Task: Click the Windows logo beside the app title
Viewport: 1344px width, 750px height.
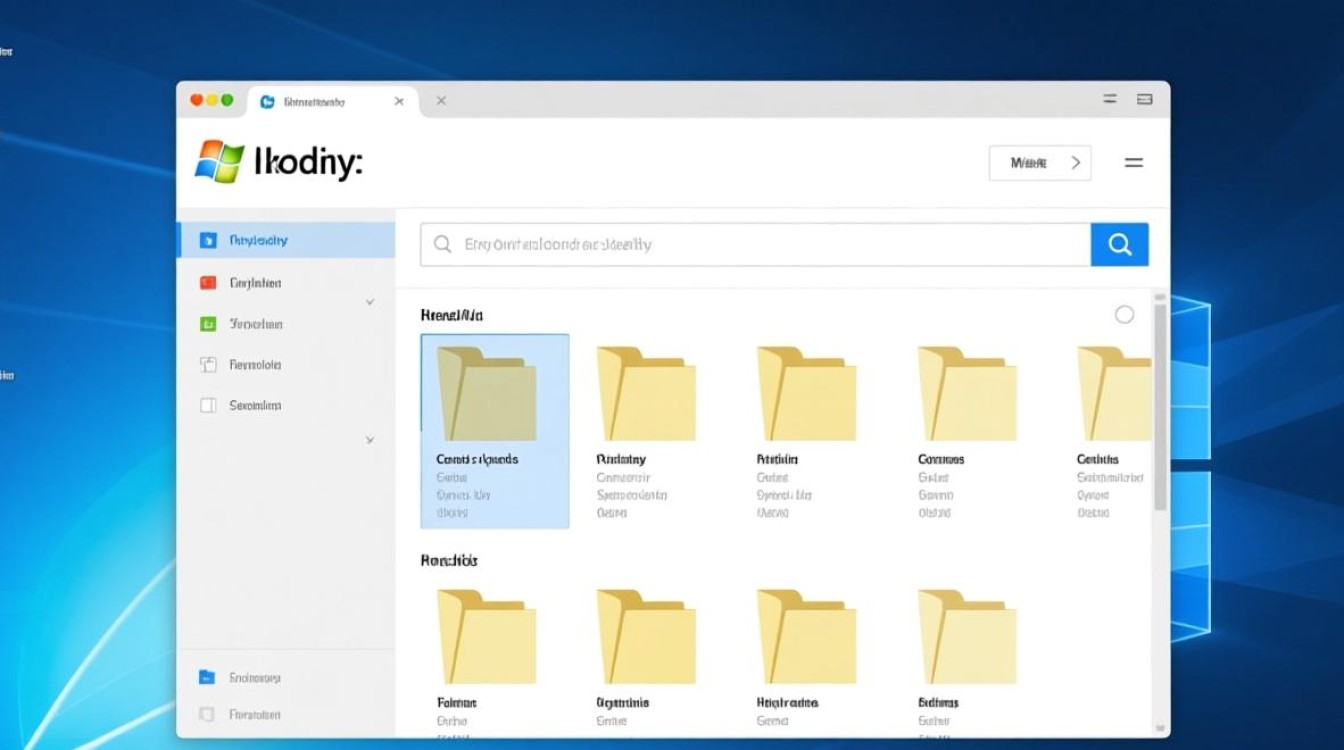Action: (x=219, y=160)
